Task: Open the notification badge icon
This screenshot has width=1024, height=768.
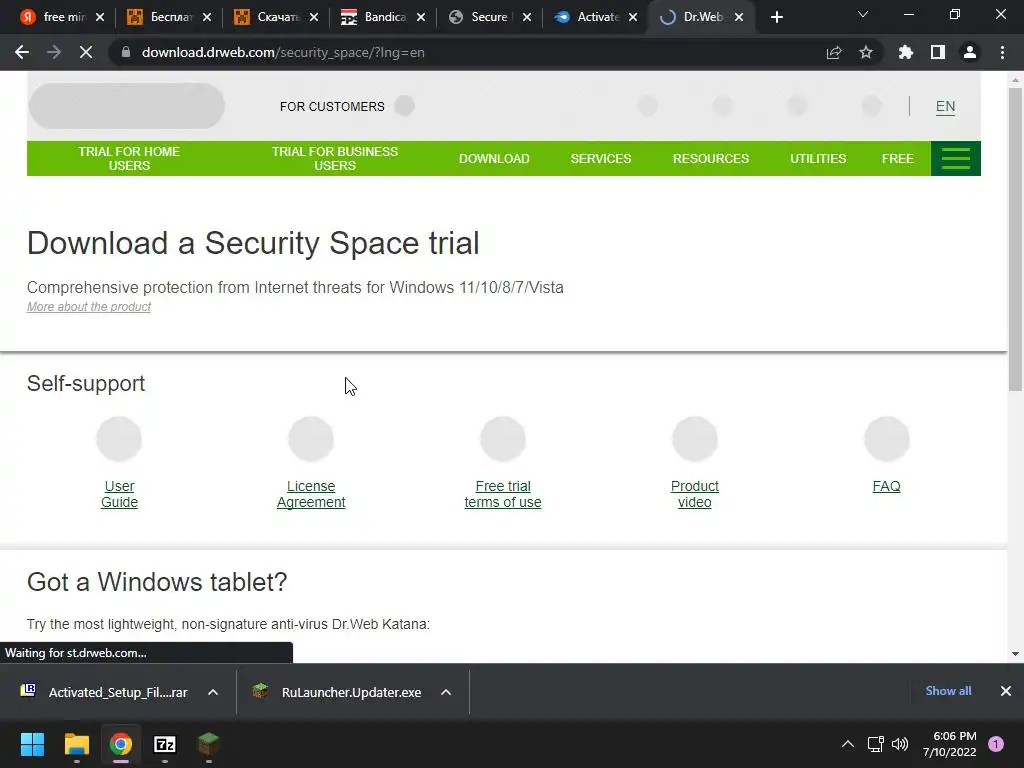Action: tap(996, 744)
